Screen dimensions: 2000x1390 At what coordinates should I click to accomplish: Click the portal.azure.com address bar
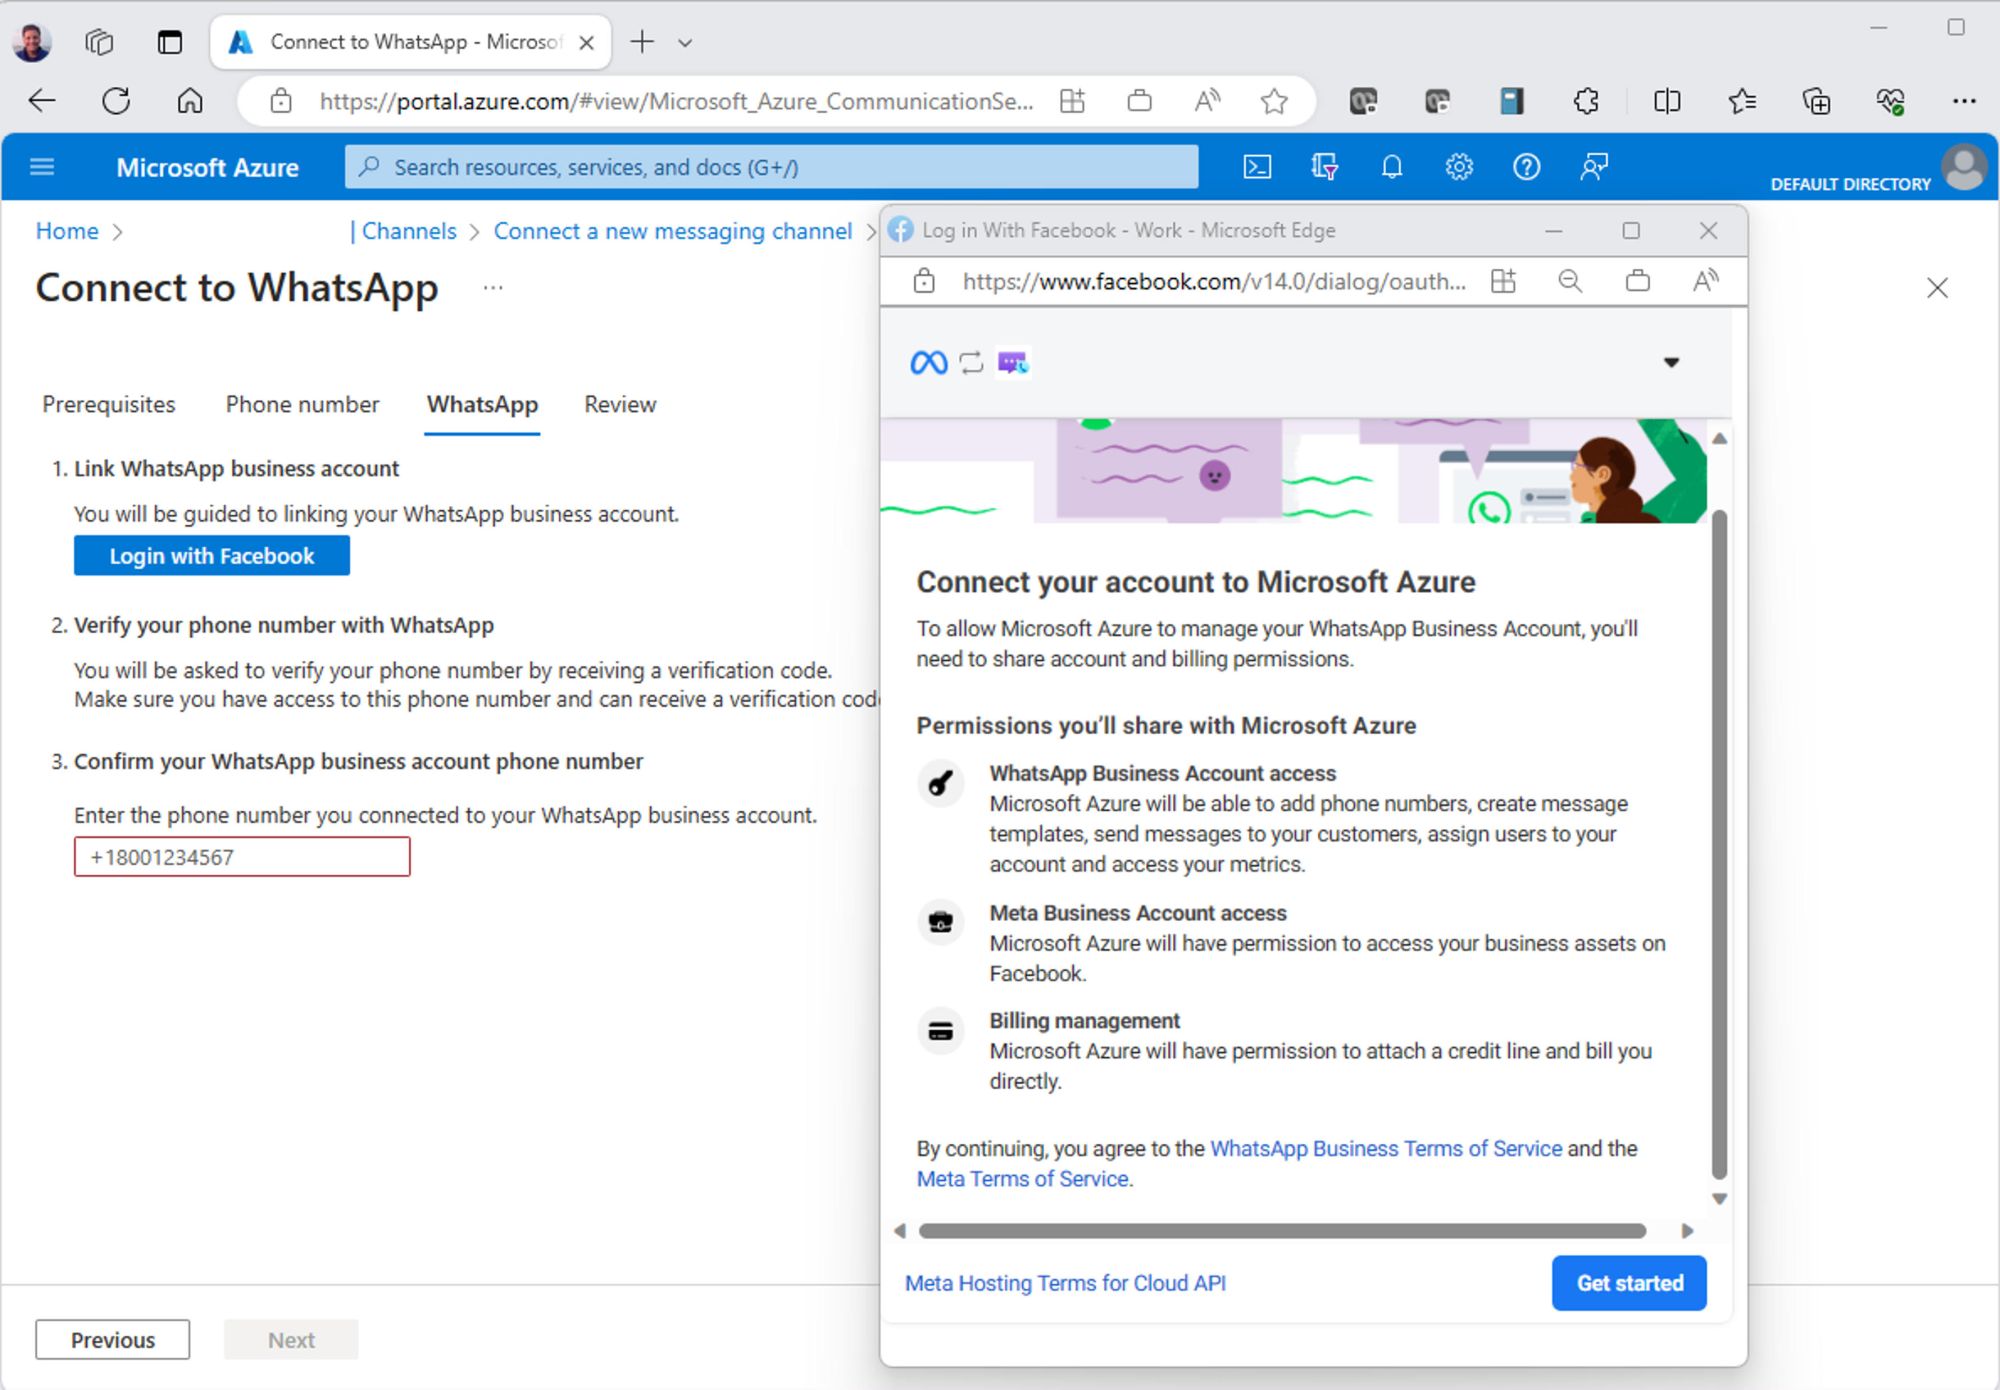[676, 101]
